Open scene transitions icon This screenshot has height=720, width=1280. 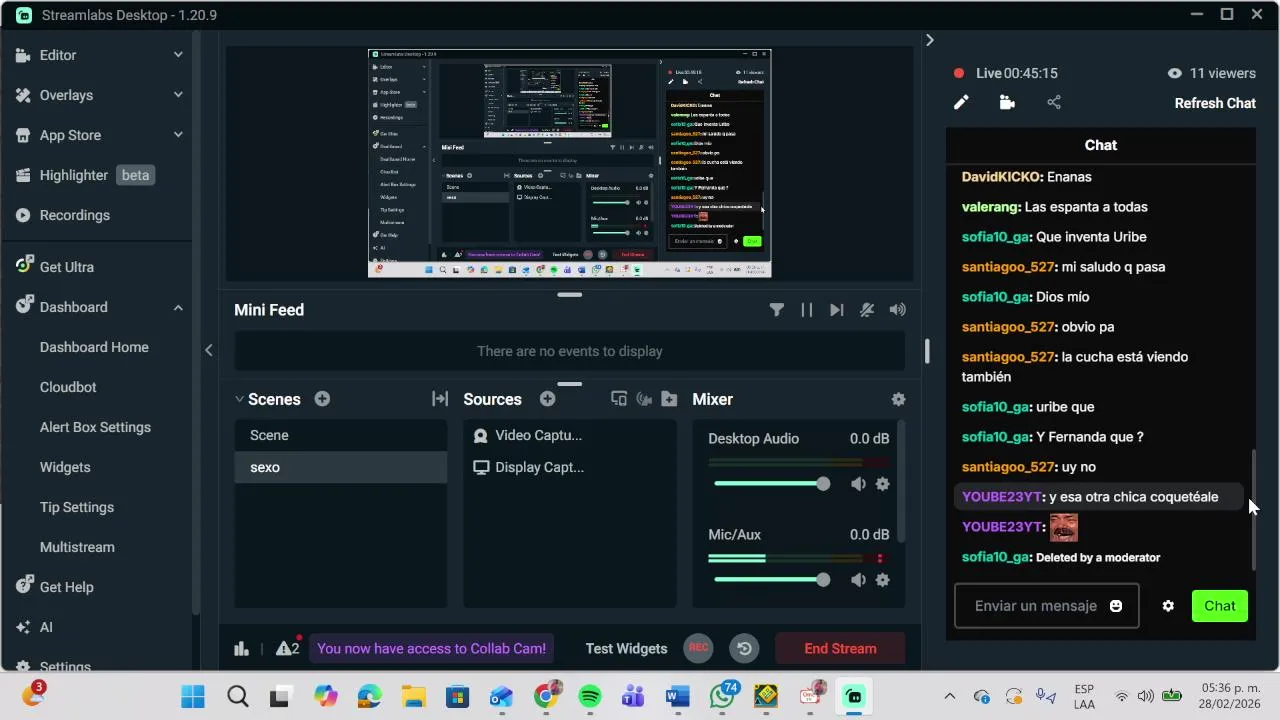(440, 399)
